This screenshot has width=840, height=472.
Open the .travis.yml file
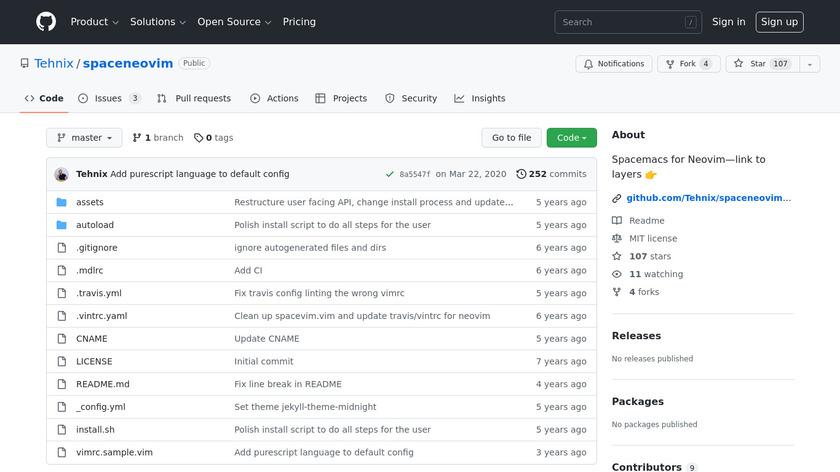click(99, 293)
